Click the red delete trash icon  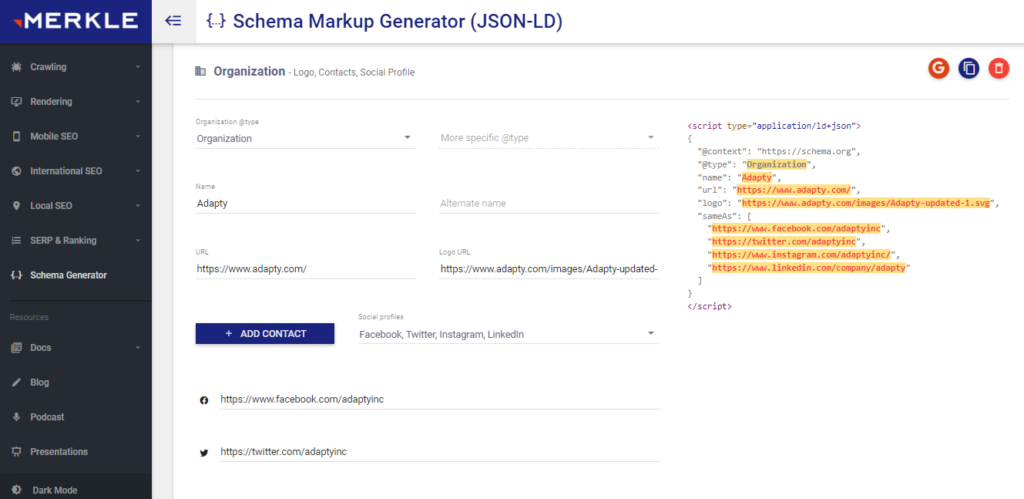tap(998, 68)
